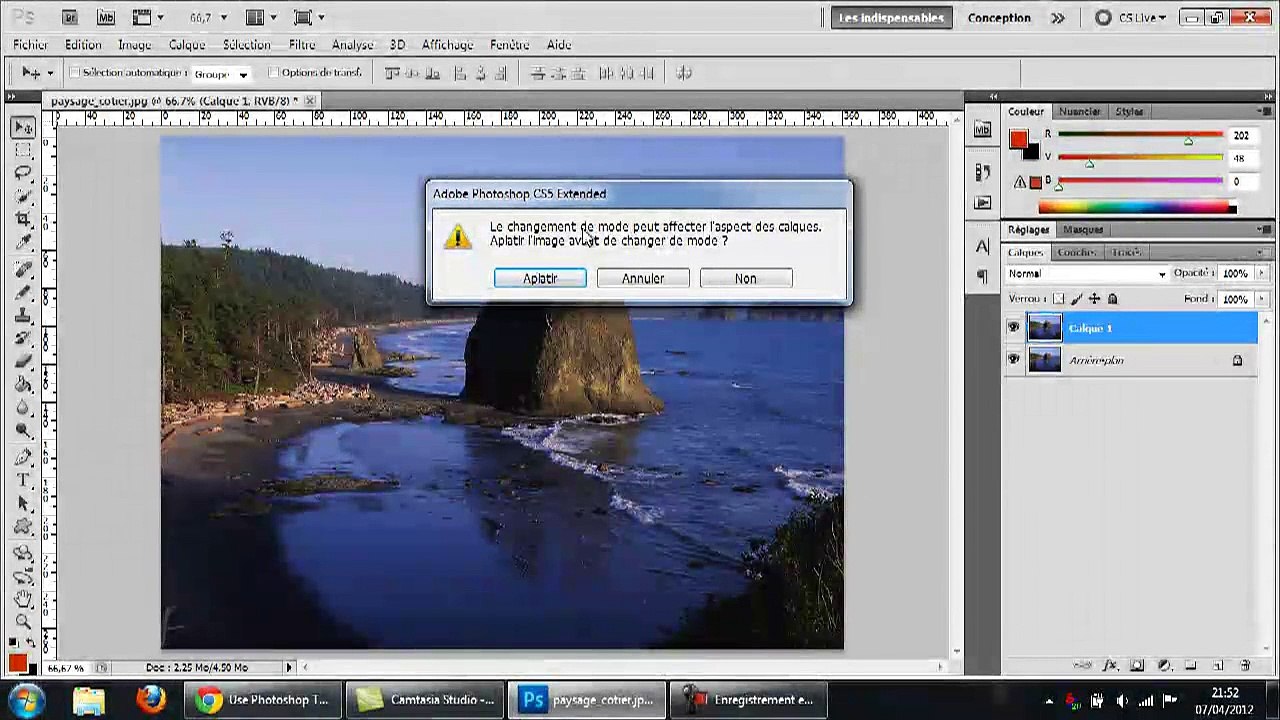Open the Calque menu
The height and width of the screenshot is (720, 1280).
(x=187, y=45)
